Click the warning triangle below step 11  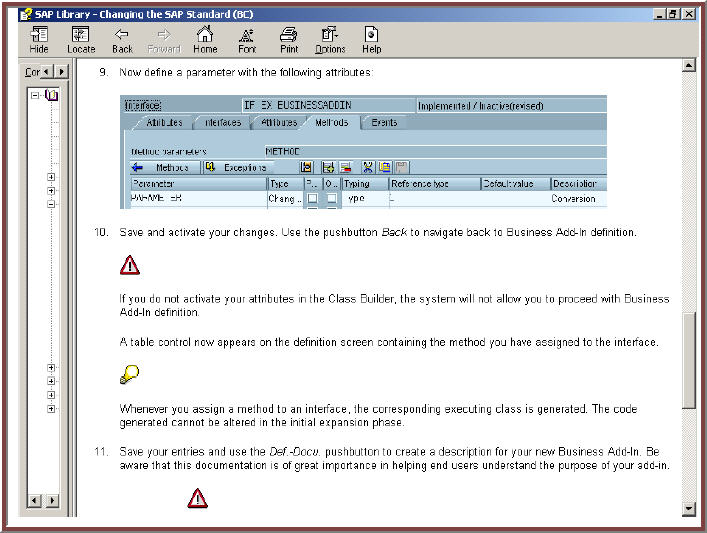(x=197, y=498)
